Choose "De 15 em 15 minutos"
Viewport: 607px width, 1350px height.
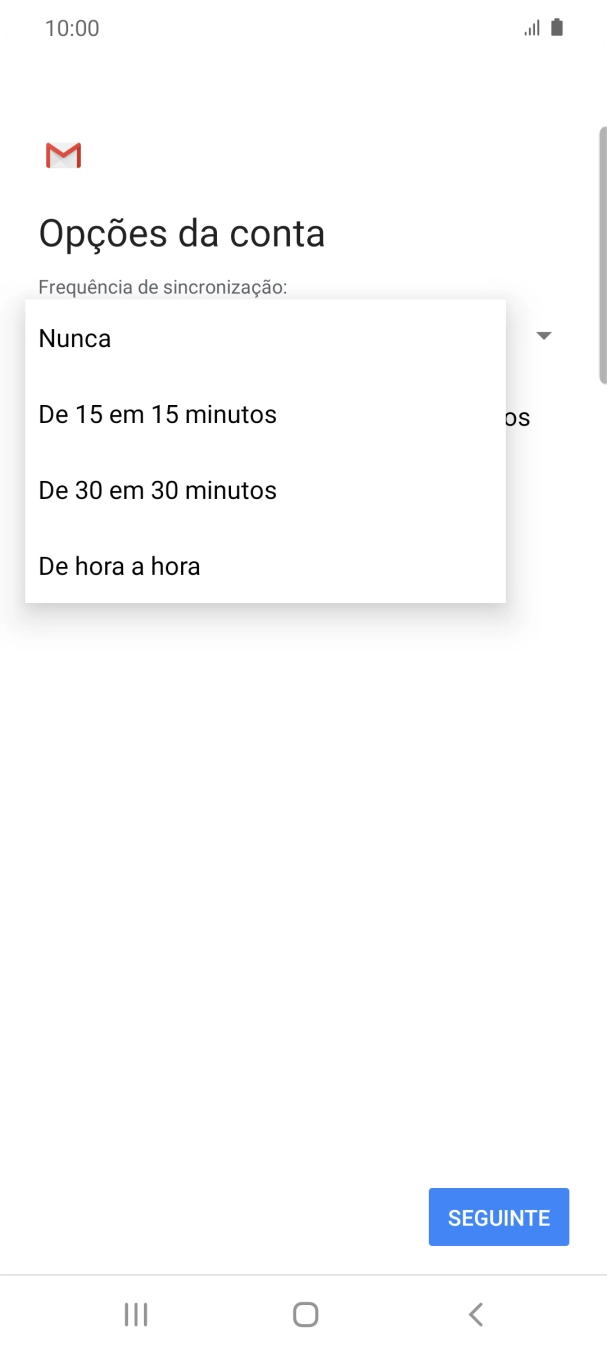157,414
